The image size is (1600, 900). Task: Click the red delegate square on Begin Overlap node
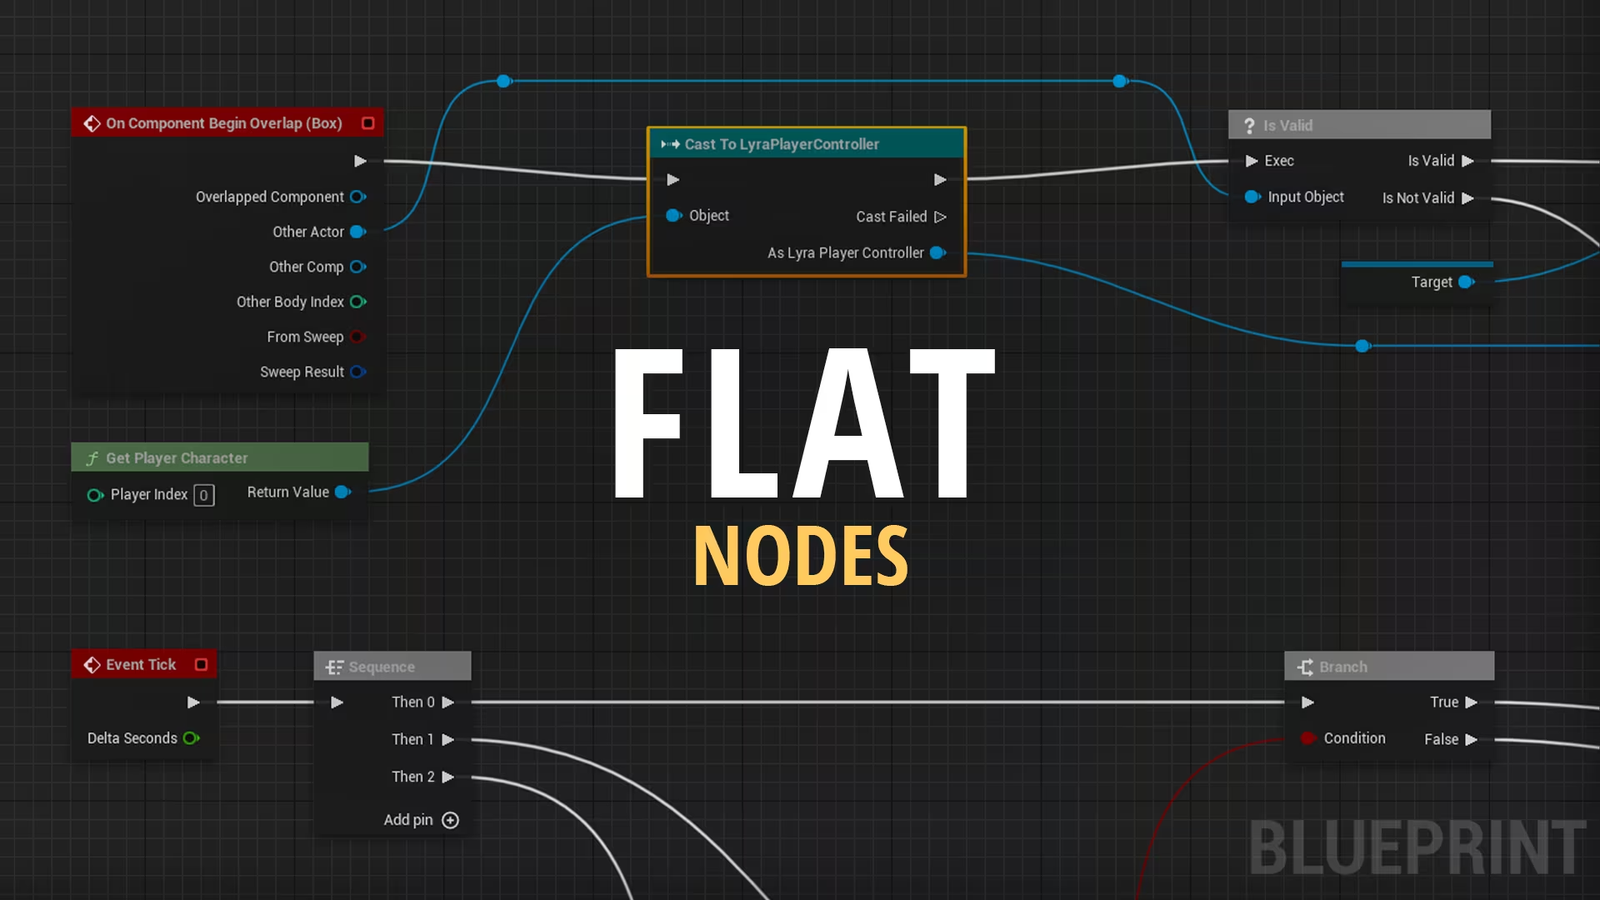point(366,122)
